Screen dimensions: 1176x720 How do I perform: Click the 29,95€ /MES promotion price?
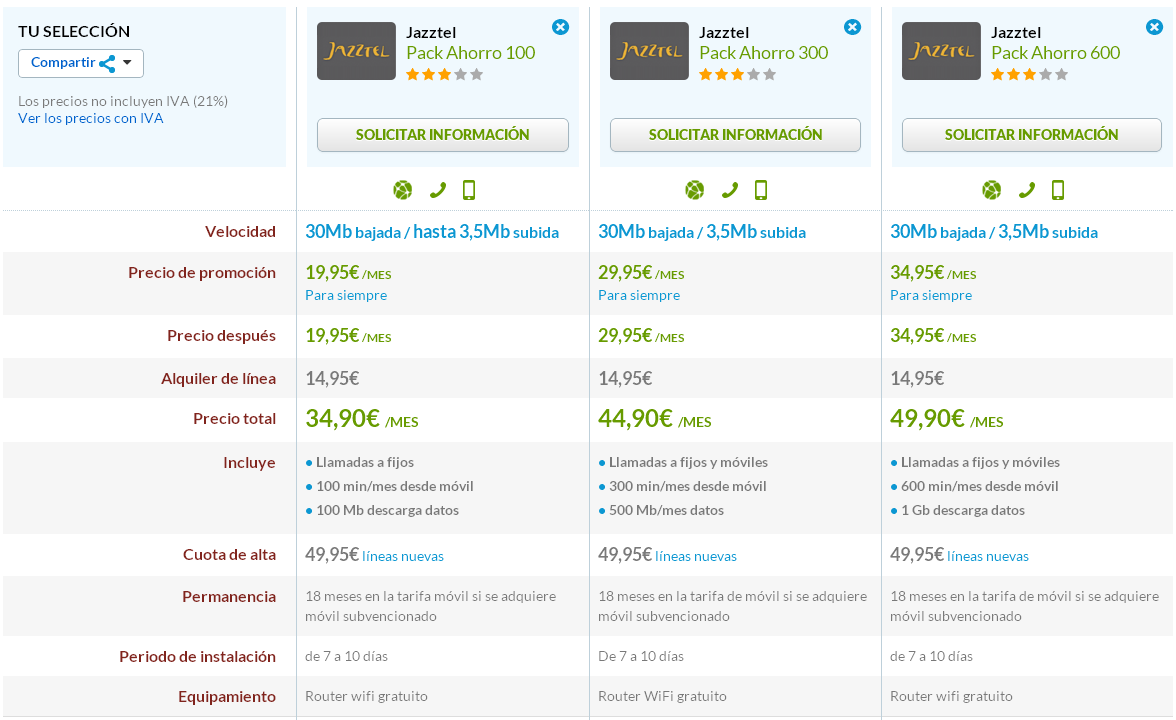tap(641, 273)
